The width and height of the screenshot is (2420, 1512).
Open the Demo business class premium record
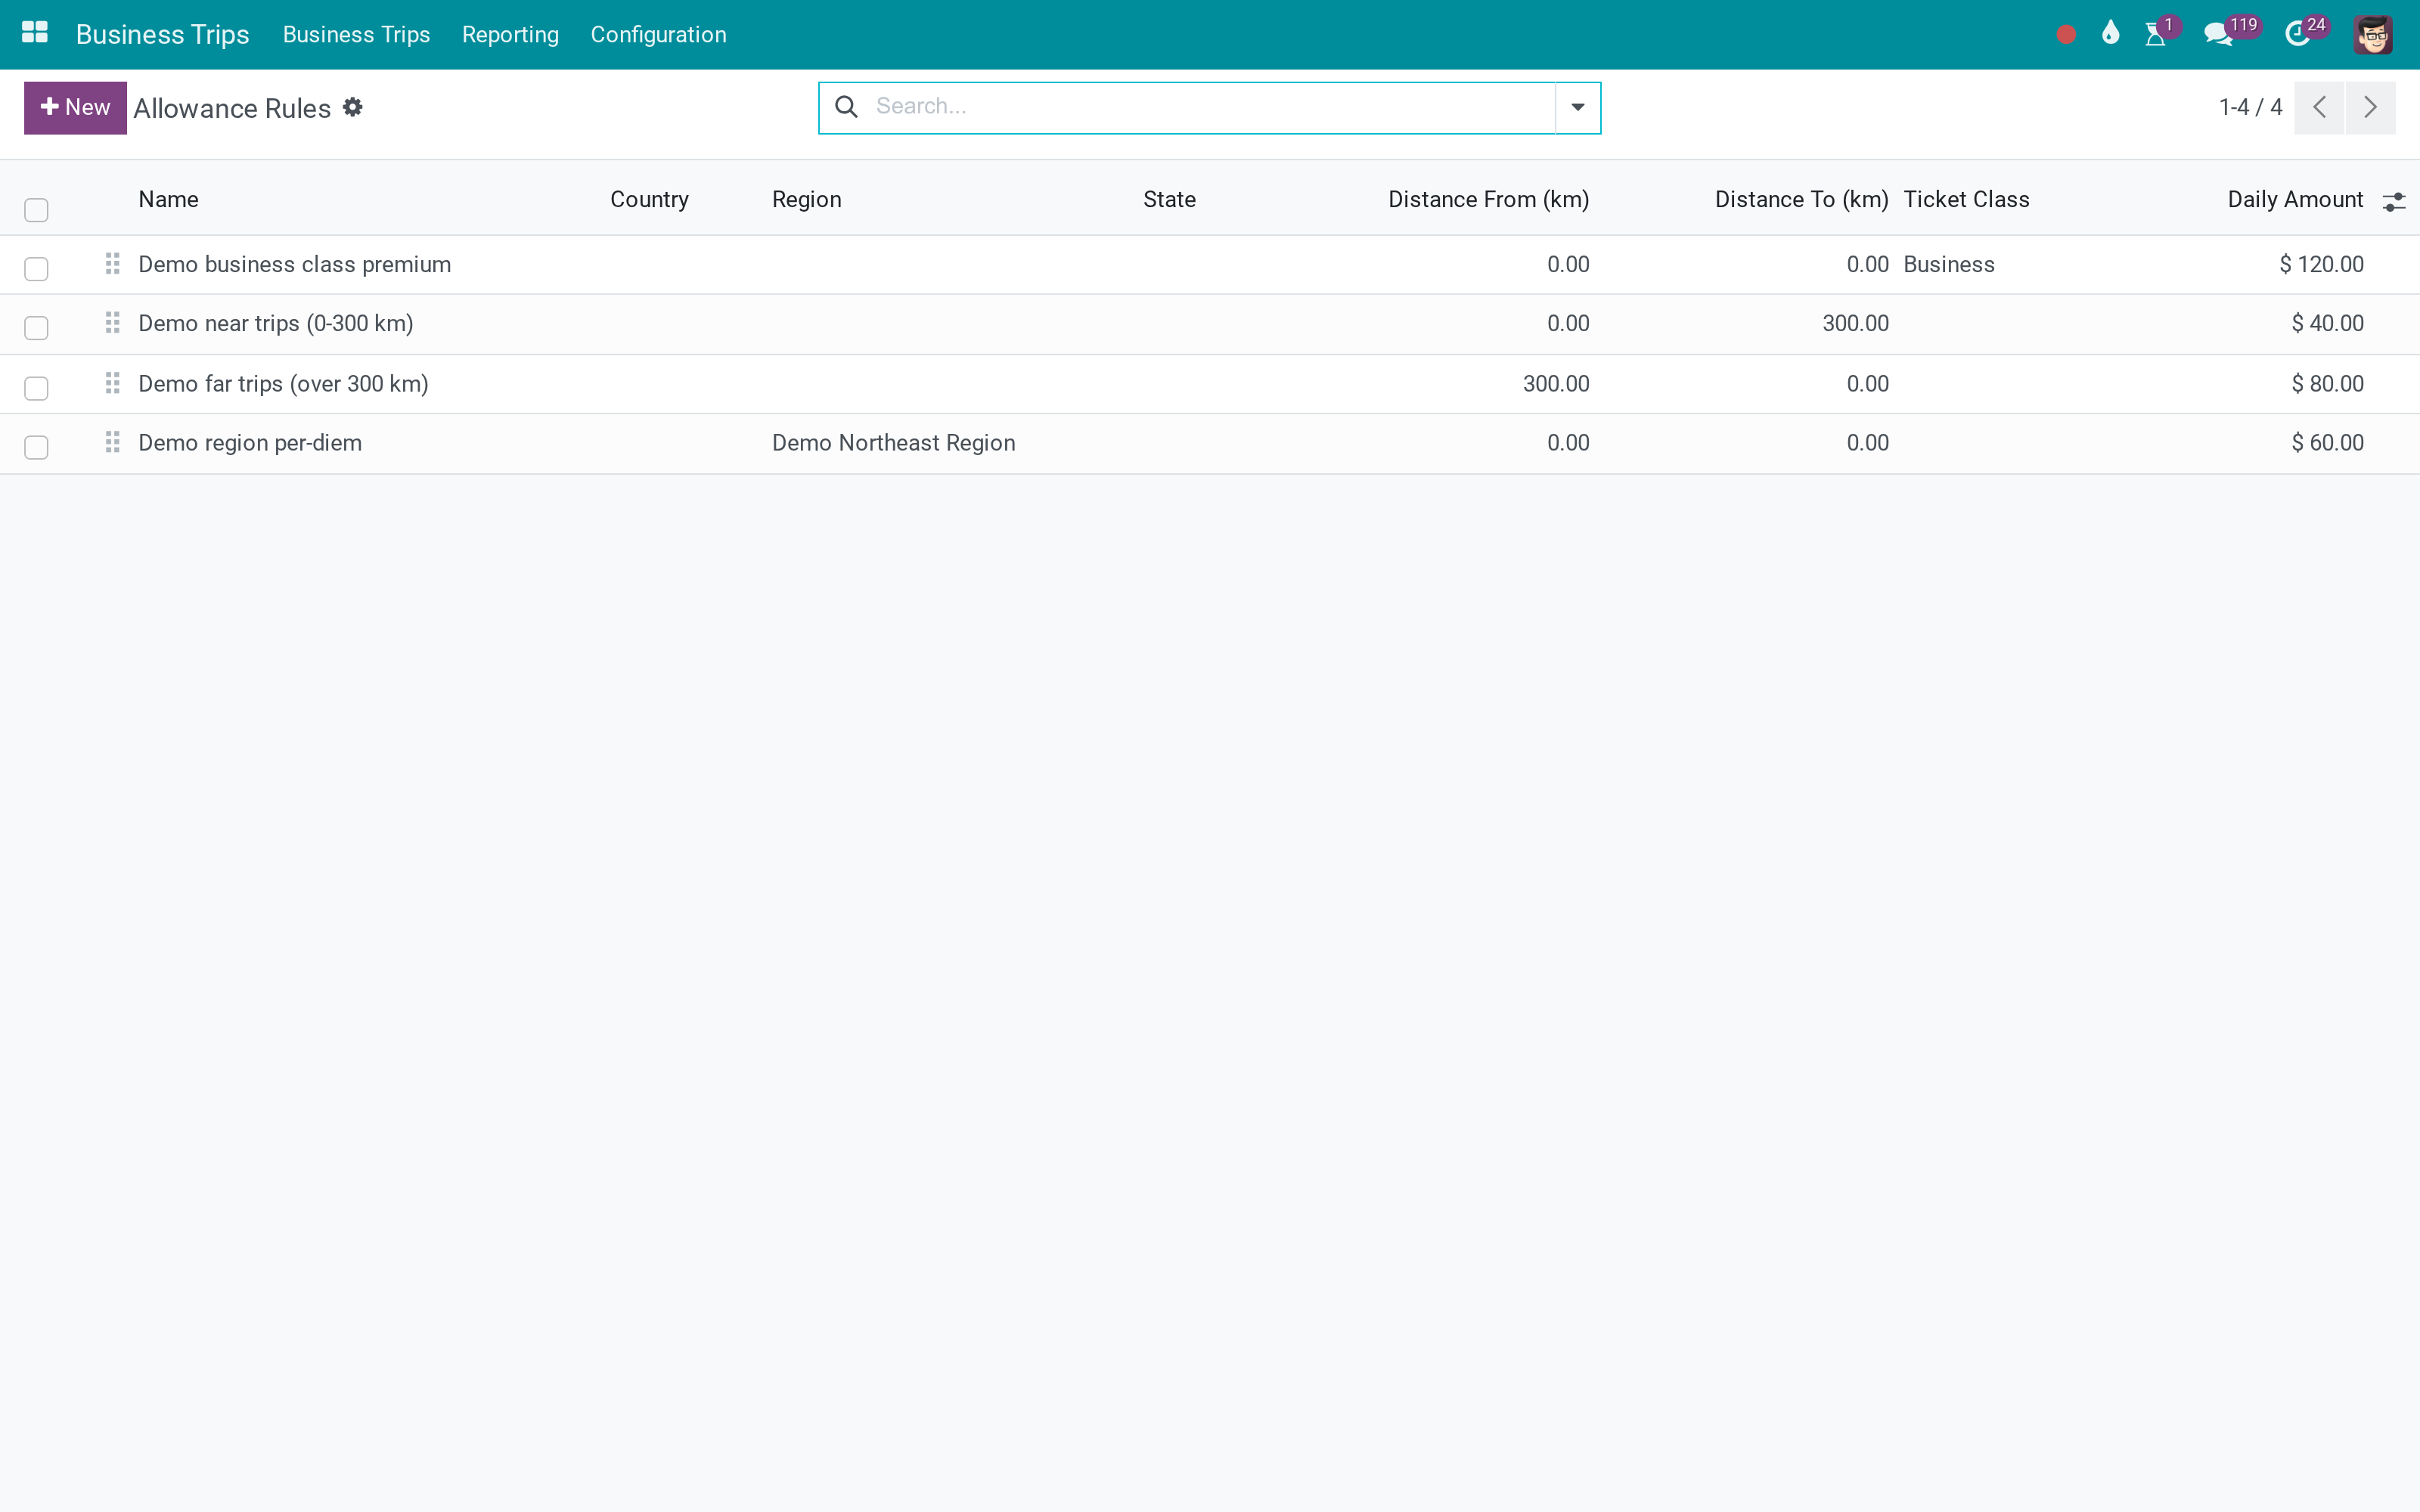pos(294,264)
